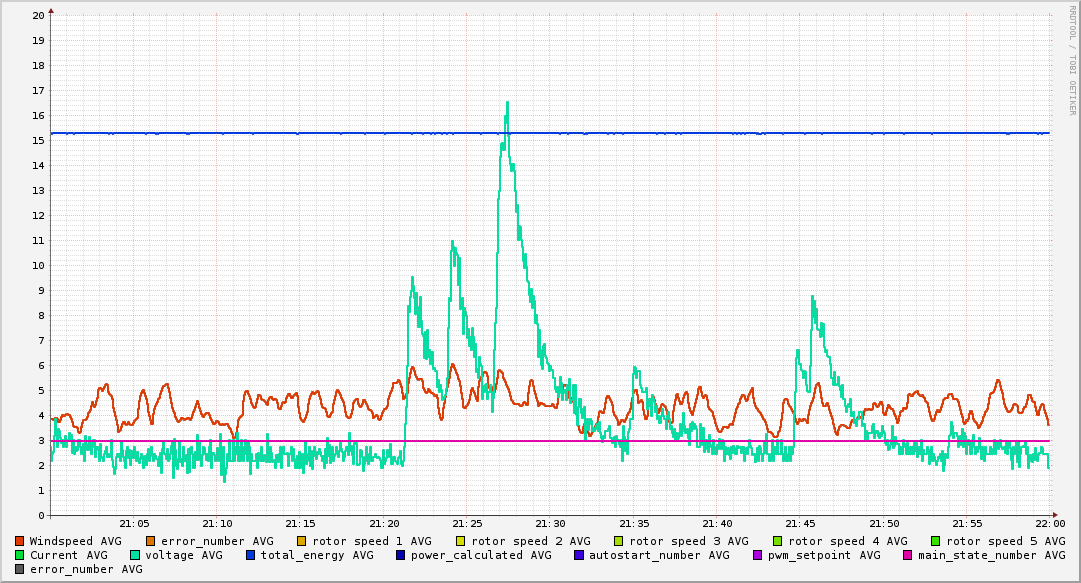Click the 21:05 time axis label
1081x583 pixels.
134,523
